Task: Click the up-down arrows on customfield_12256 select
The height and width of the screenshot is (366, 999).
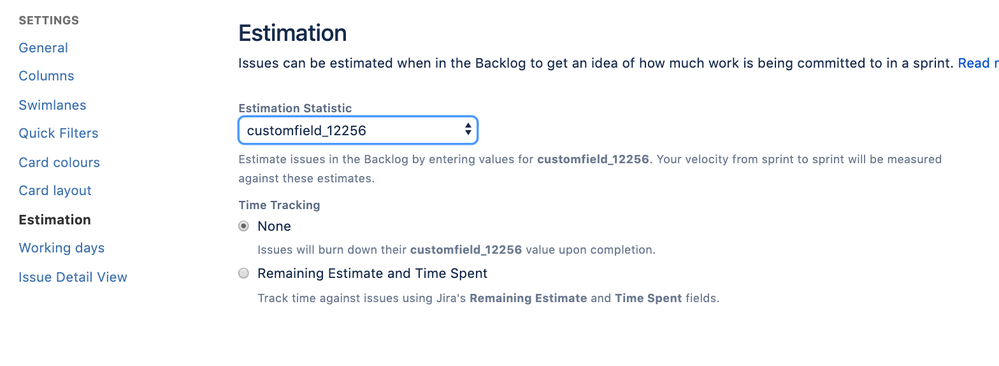Action: pos(468,130)
